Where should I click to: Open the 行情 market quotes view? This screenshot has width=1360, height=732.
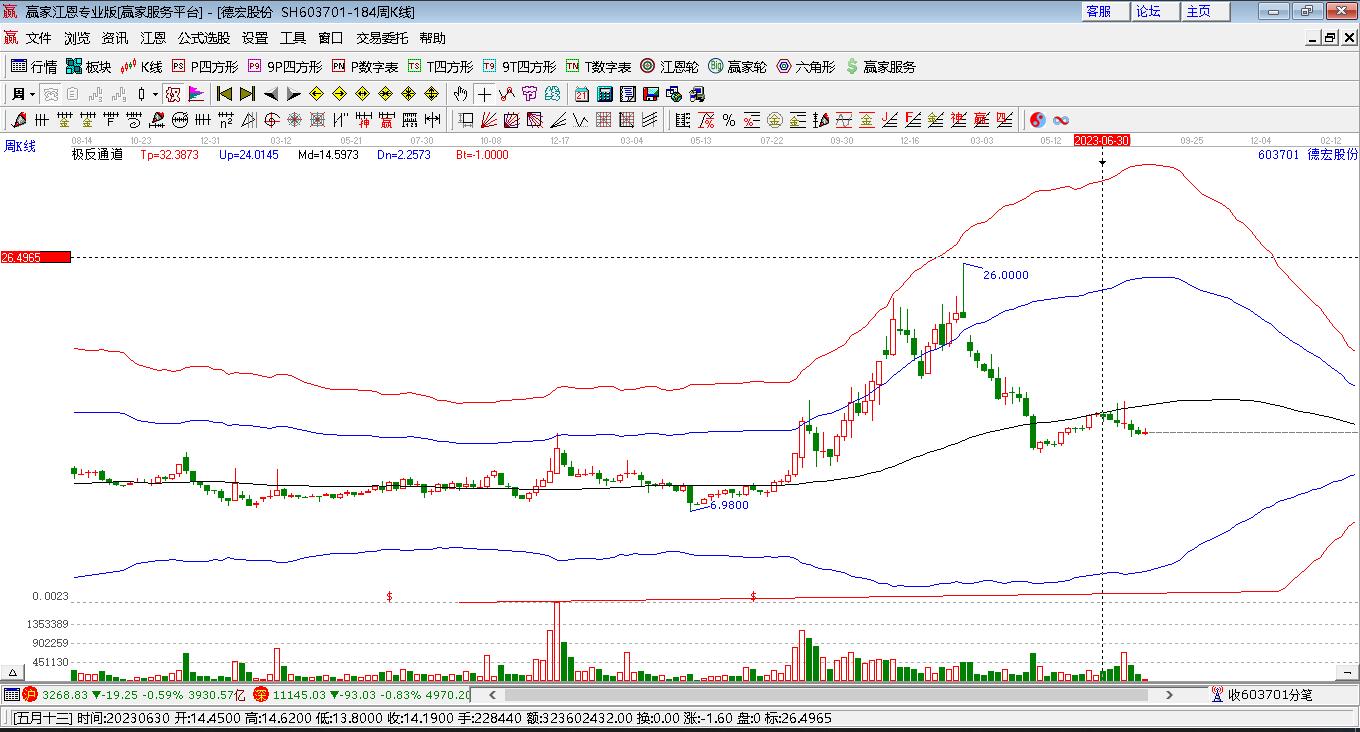(x=34, y=67)
